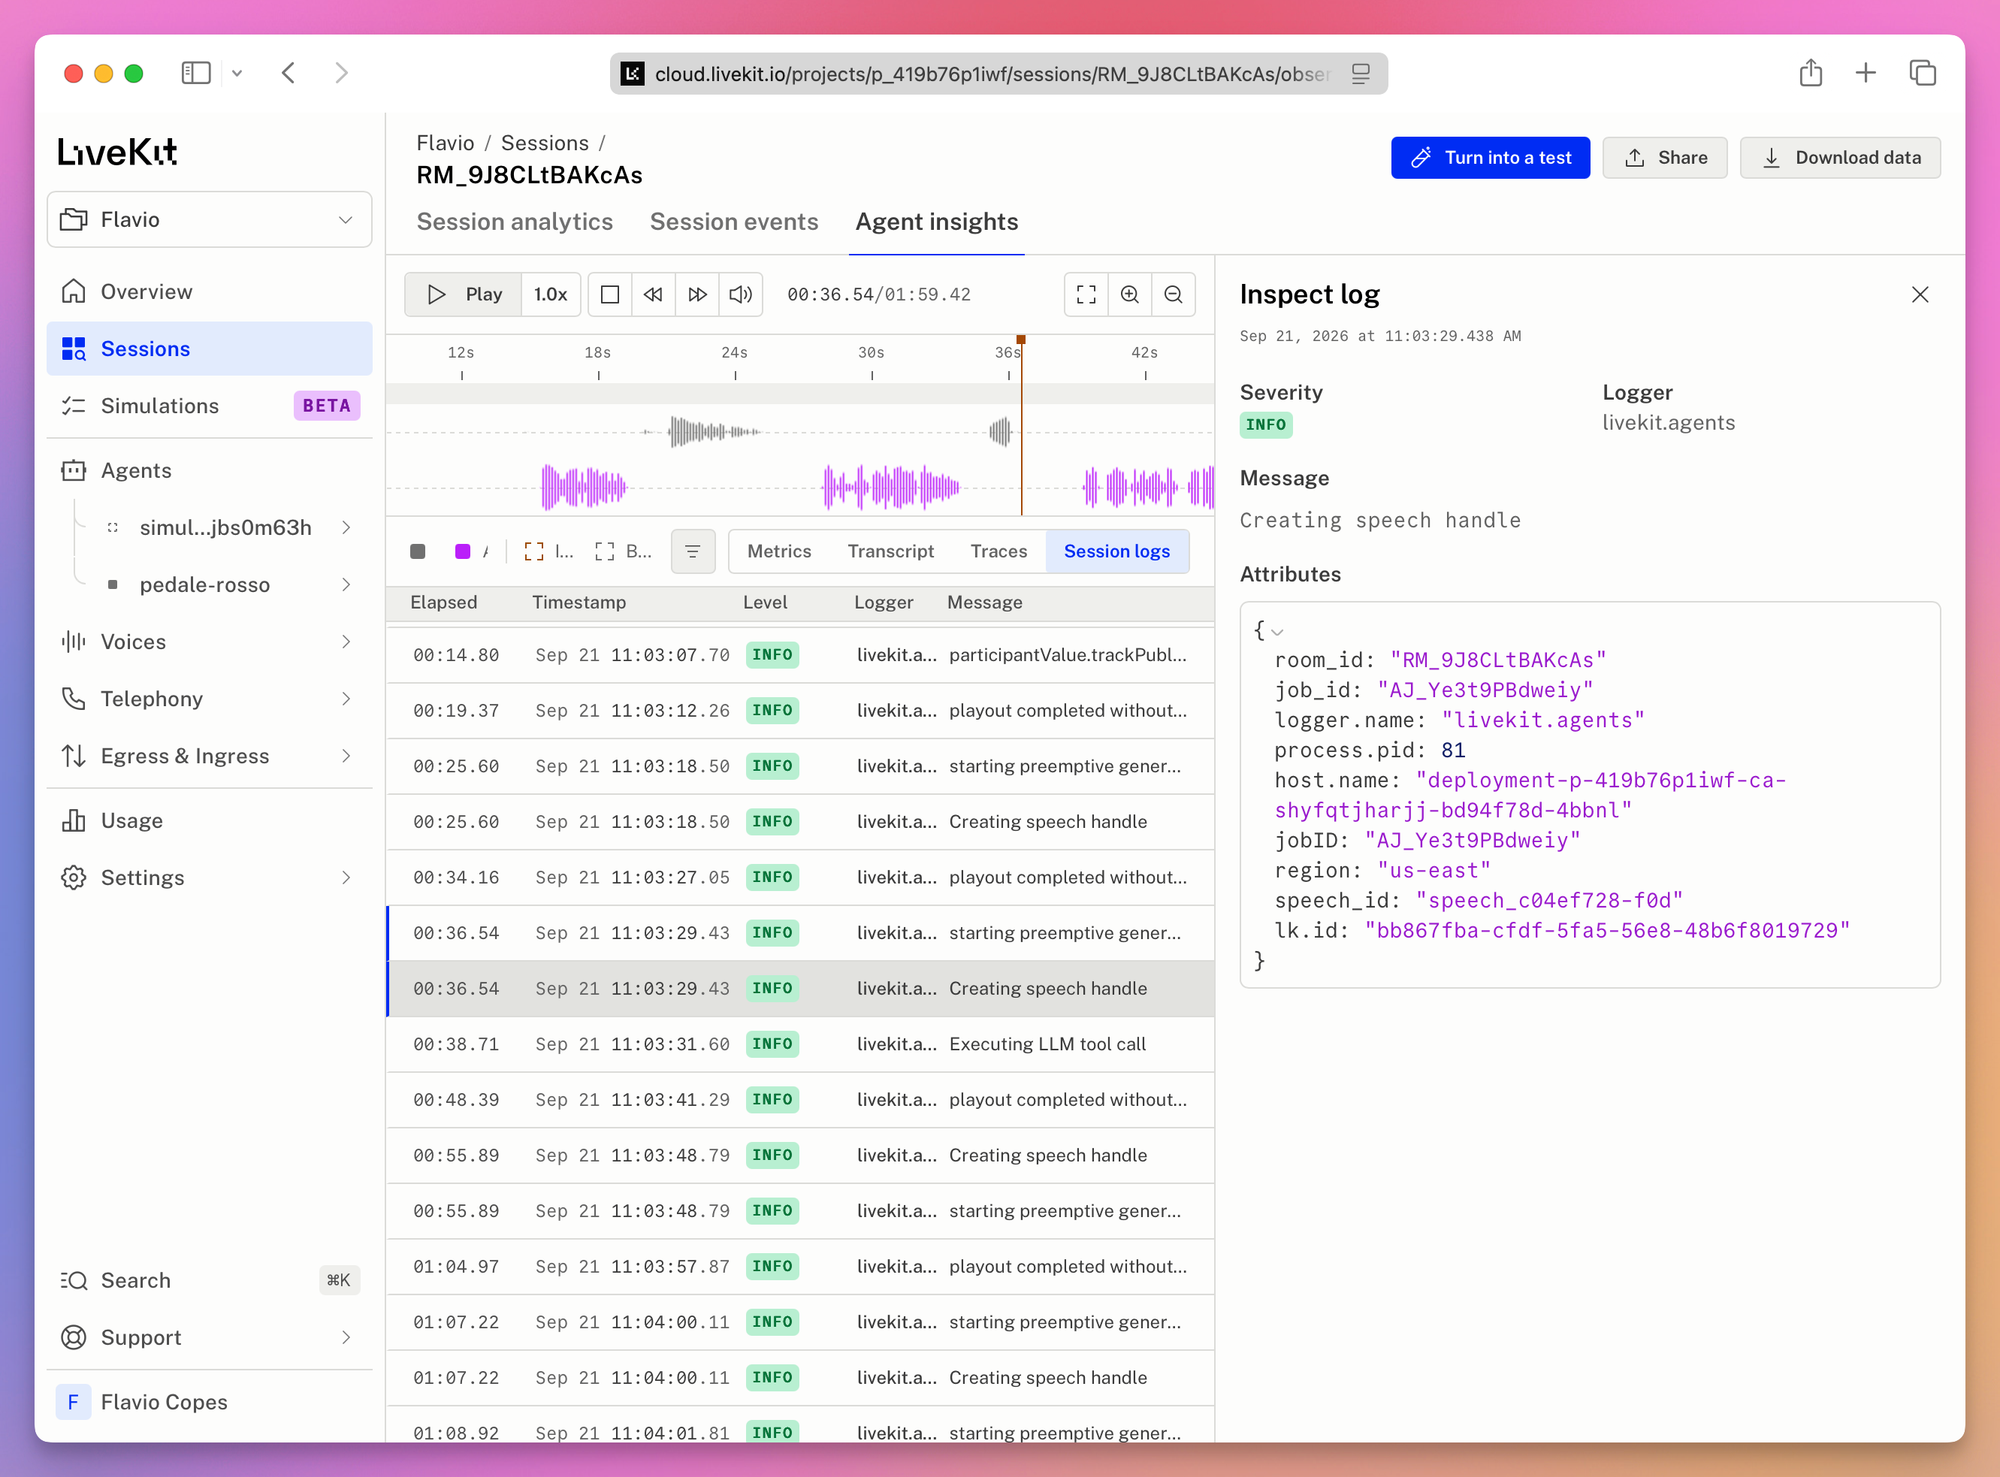
Task: Click the Share button
Action: click(1665, 157)
